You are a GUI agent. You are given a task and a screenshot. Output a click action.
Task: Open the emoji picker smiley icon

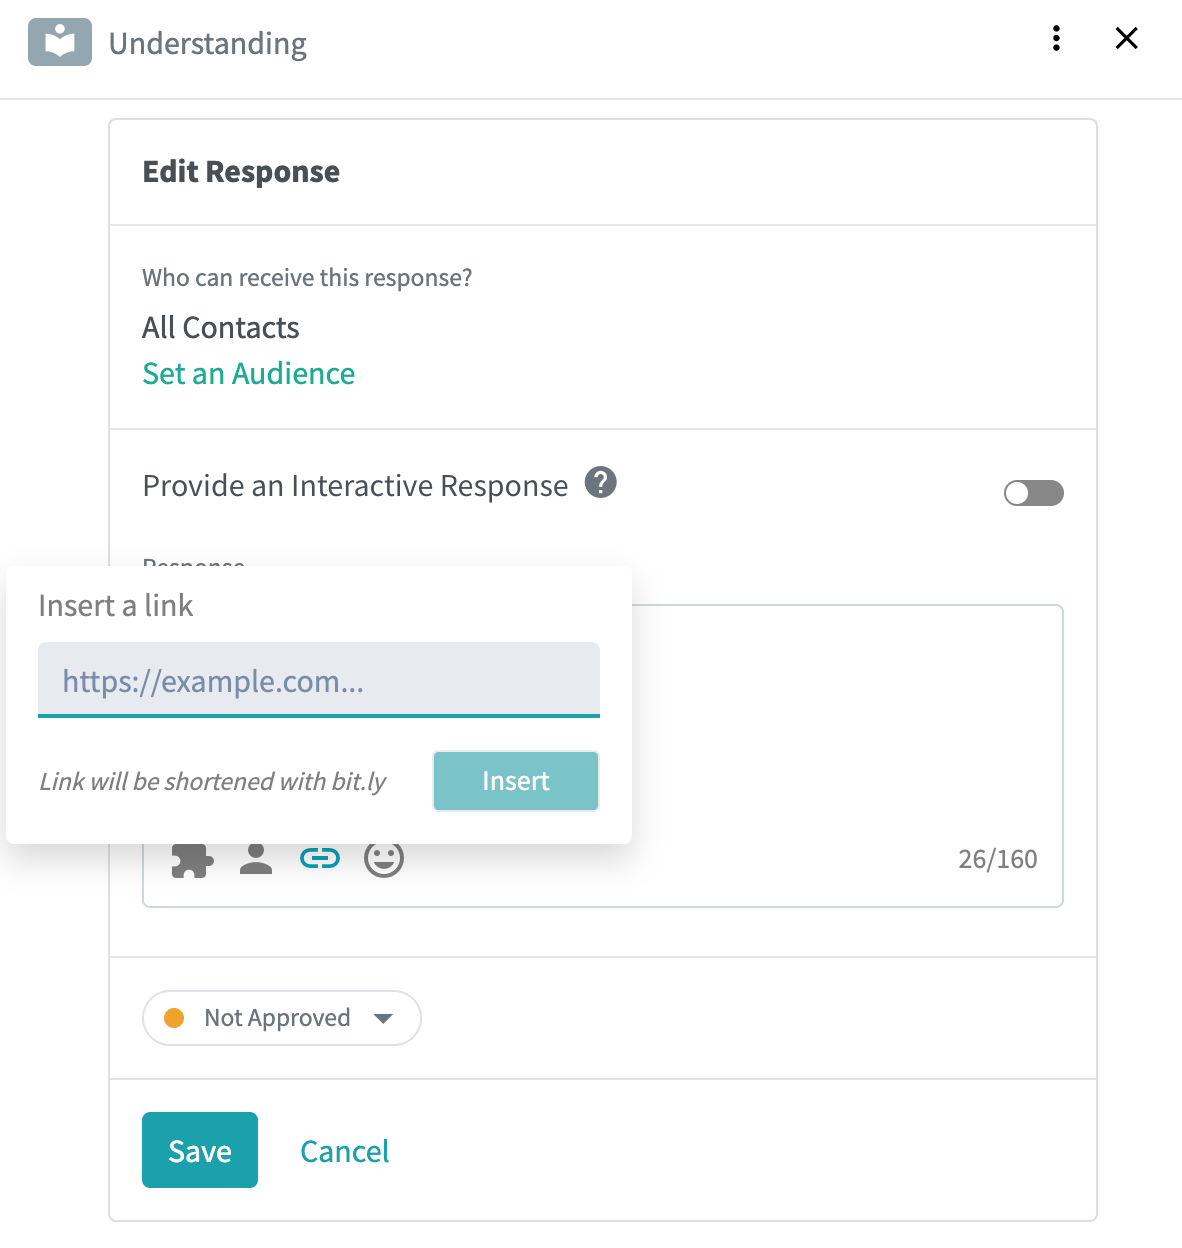[x=384, y=858]
